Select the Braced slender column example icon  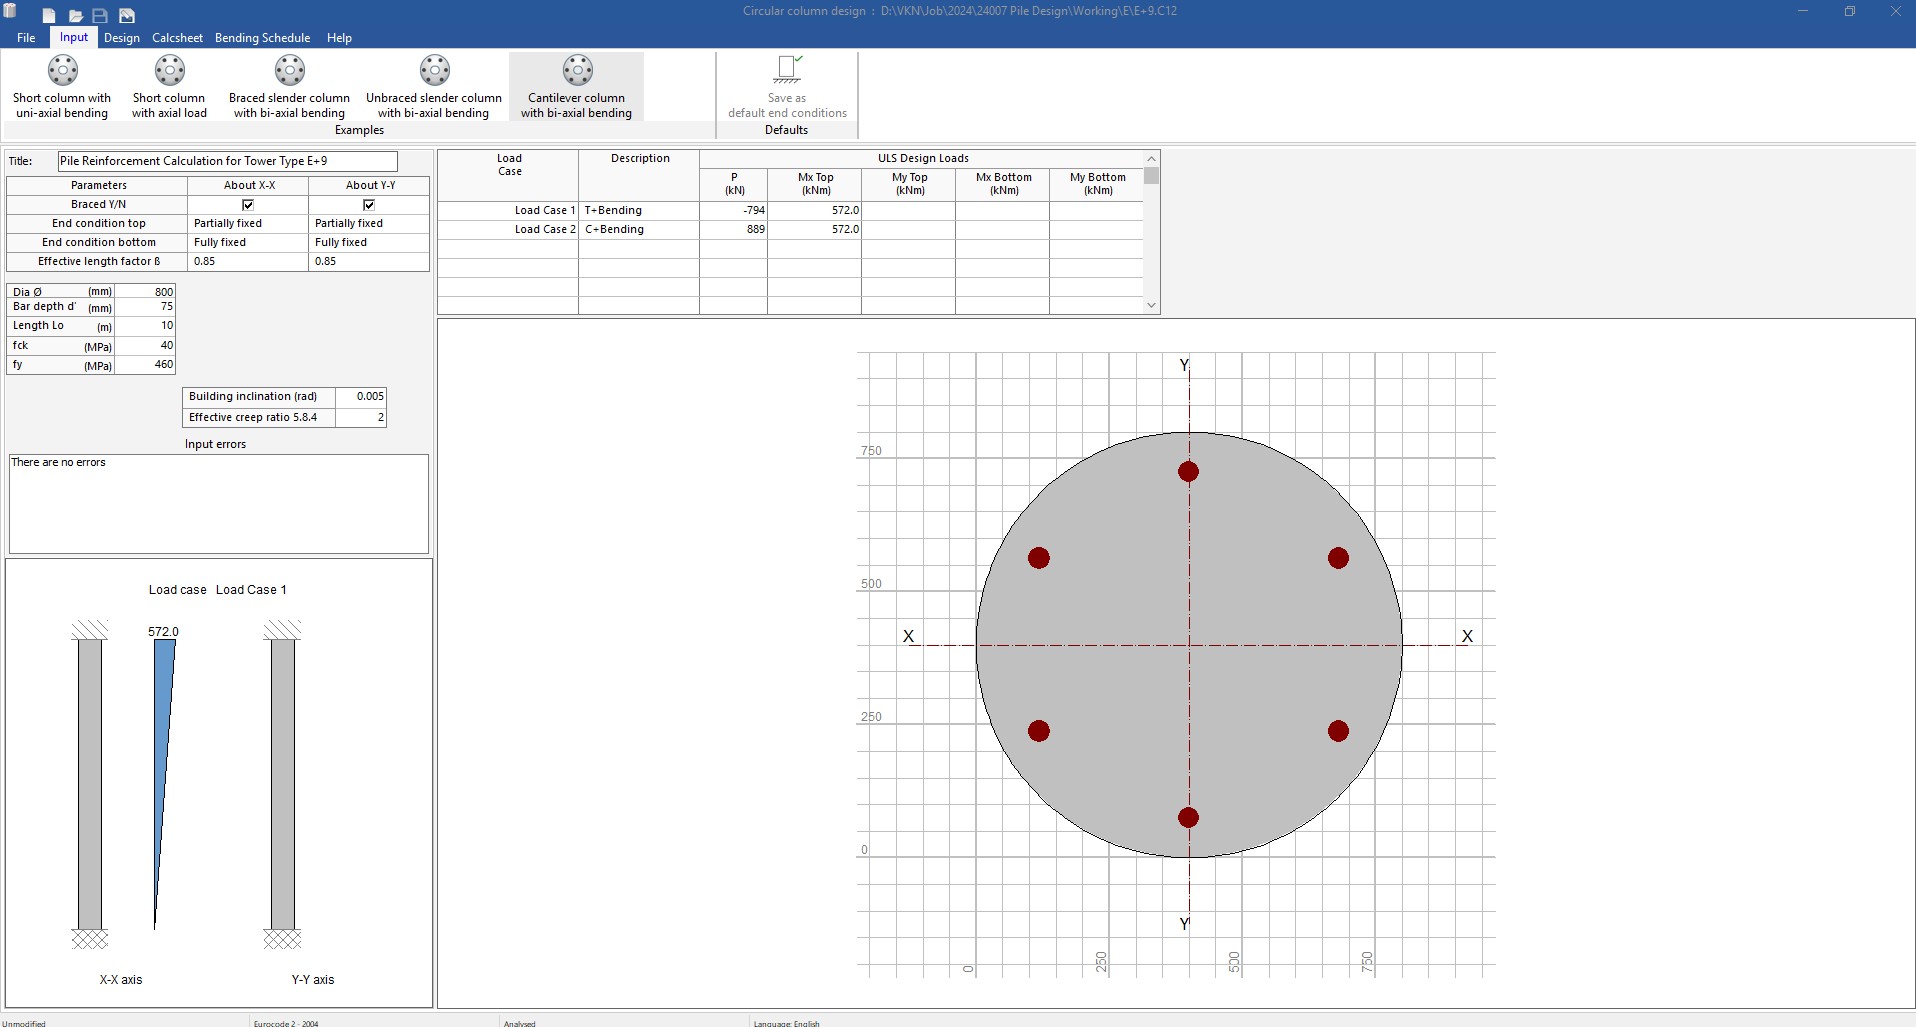click(289, 71)
